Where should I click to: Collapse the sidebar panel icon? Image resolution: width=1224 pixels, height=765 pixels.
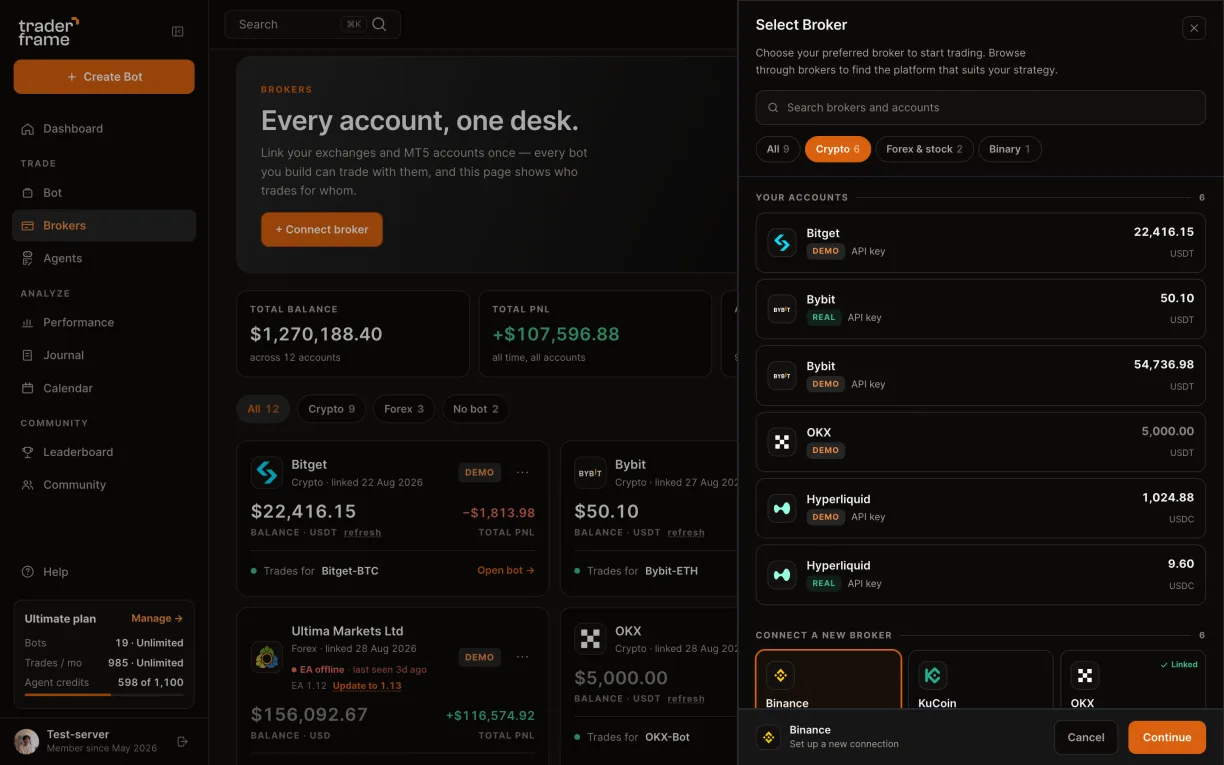click(x=178, y=32)
